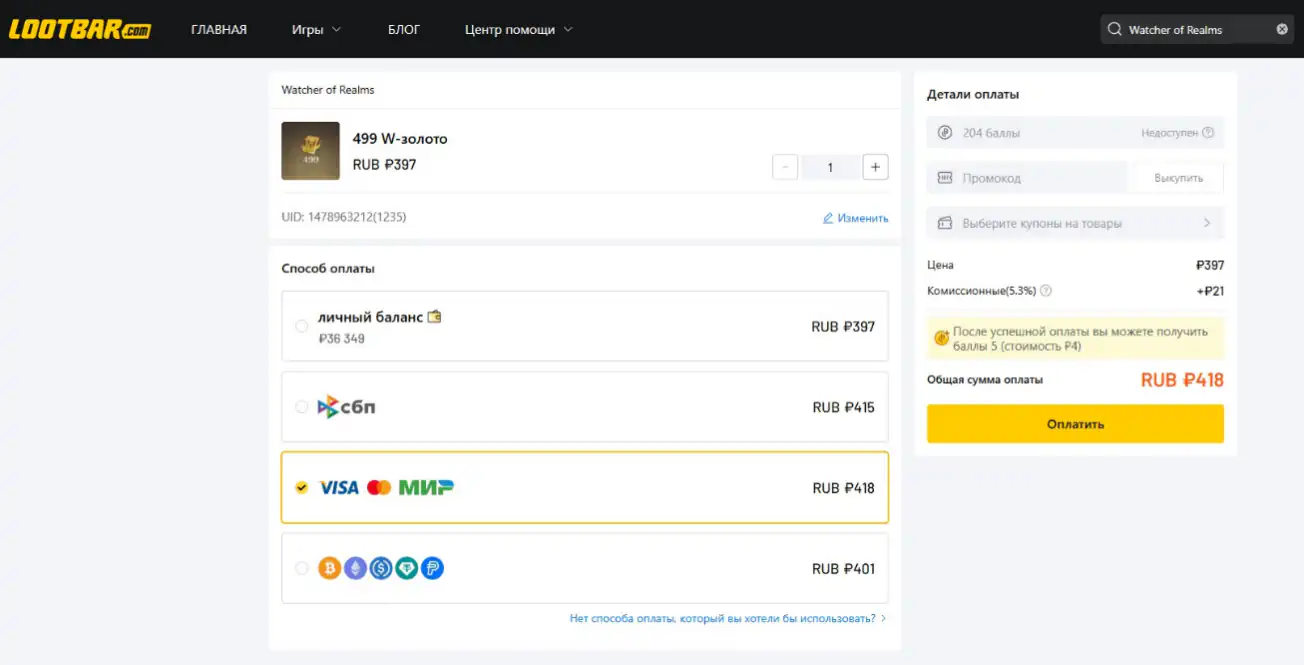Click the help icon next to Недоступен
This screenshot has width=1304, height=665.
(1208, 133)
